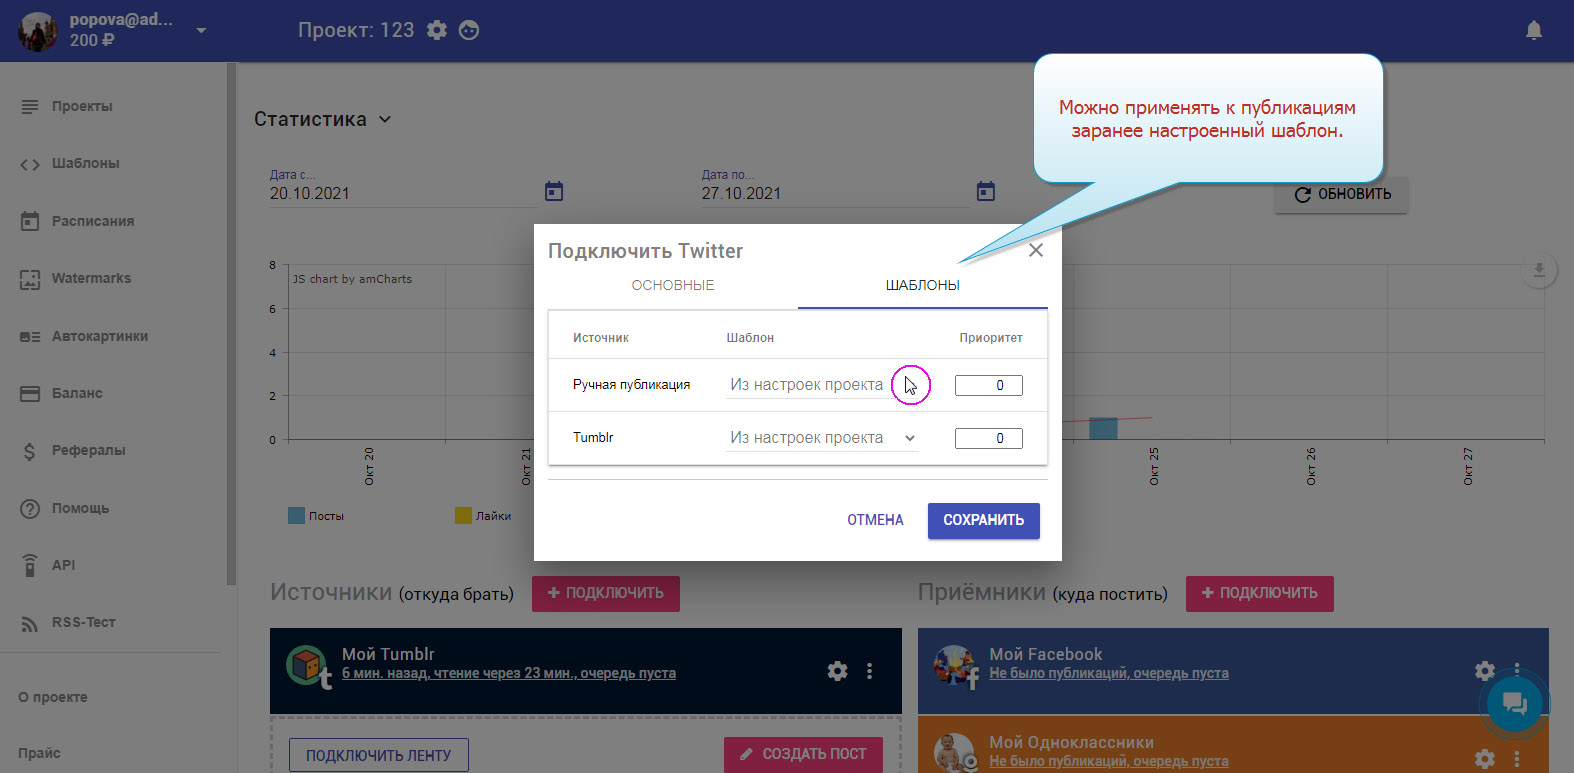
Task: Open the 'Дата с' calendar picker
Action: tap(554, 191)
